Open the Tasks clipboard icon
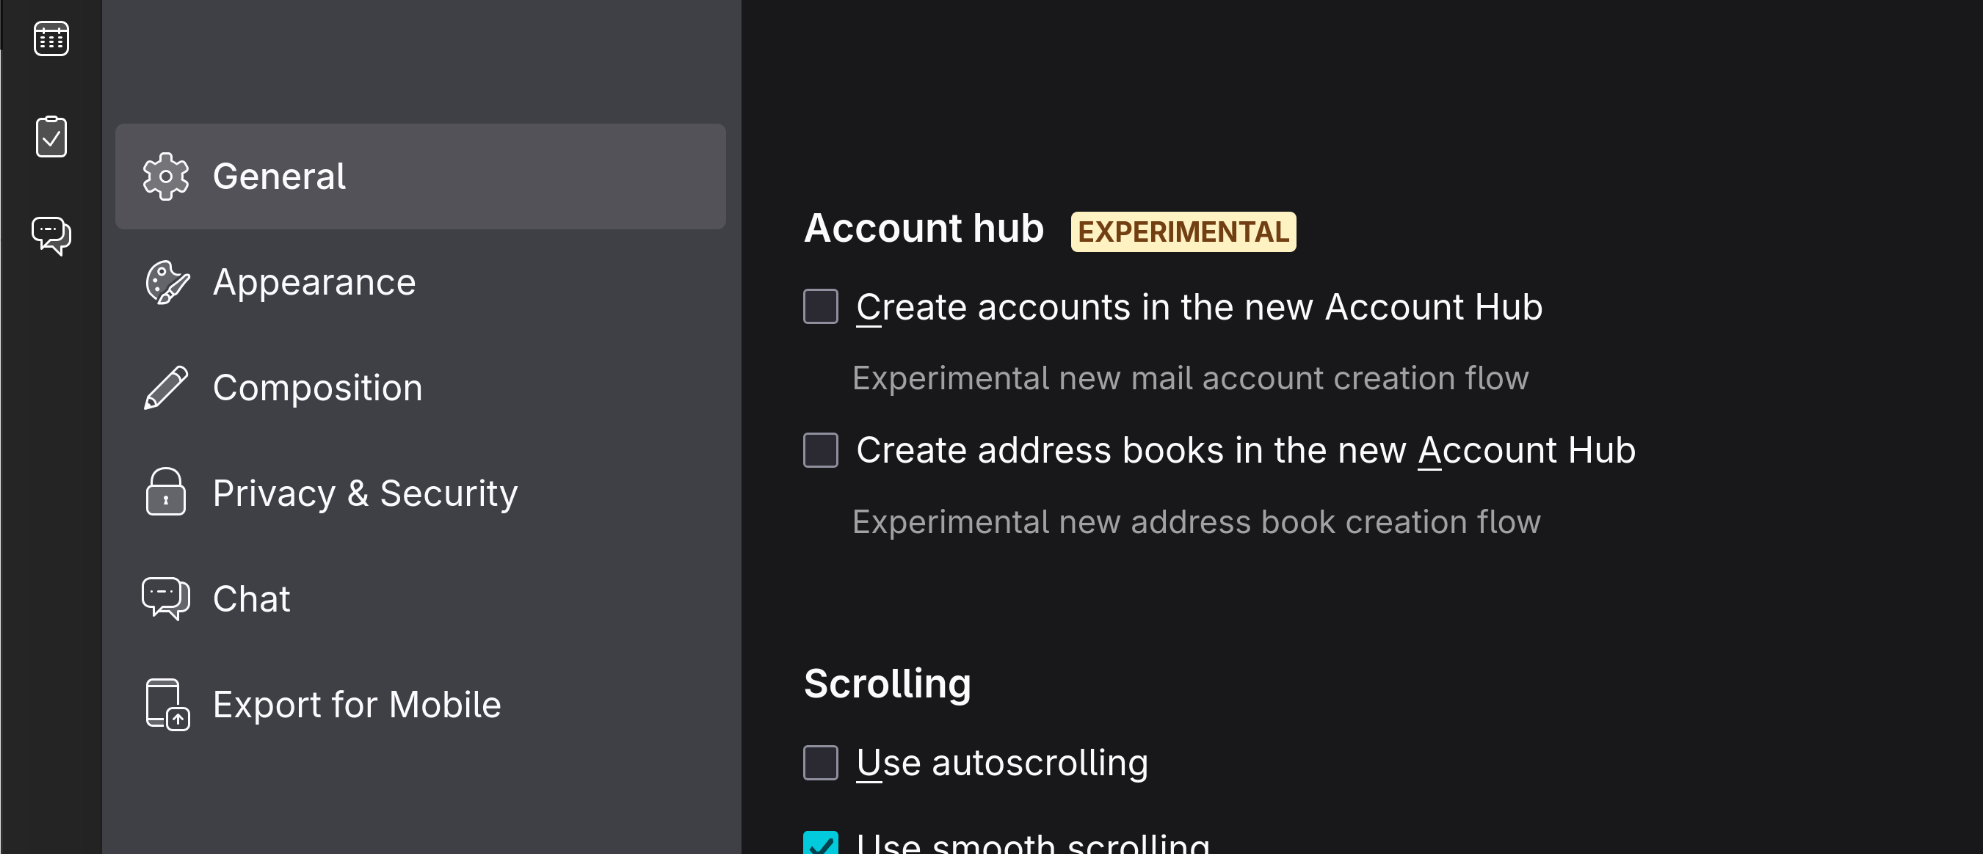Viewport: 1983px width, 854px height. 51,137
